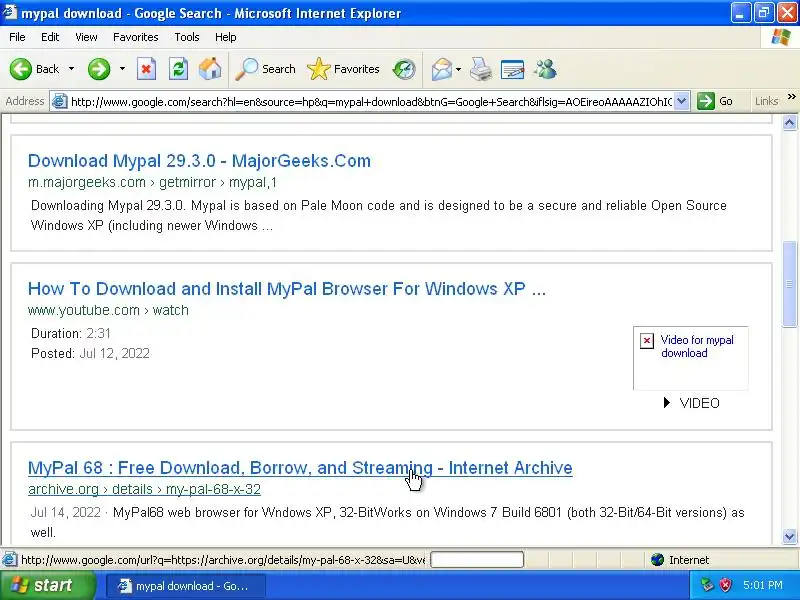The height and width of the screenshot is (600, 800).
Task: Click the 5:01 PM clock
Action: (763, 585)
